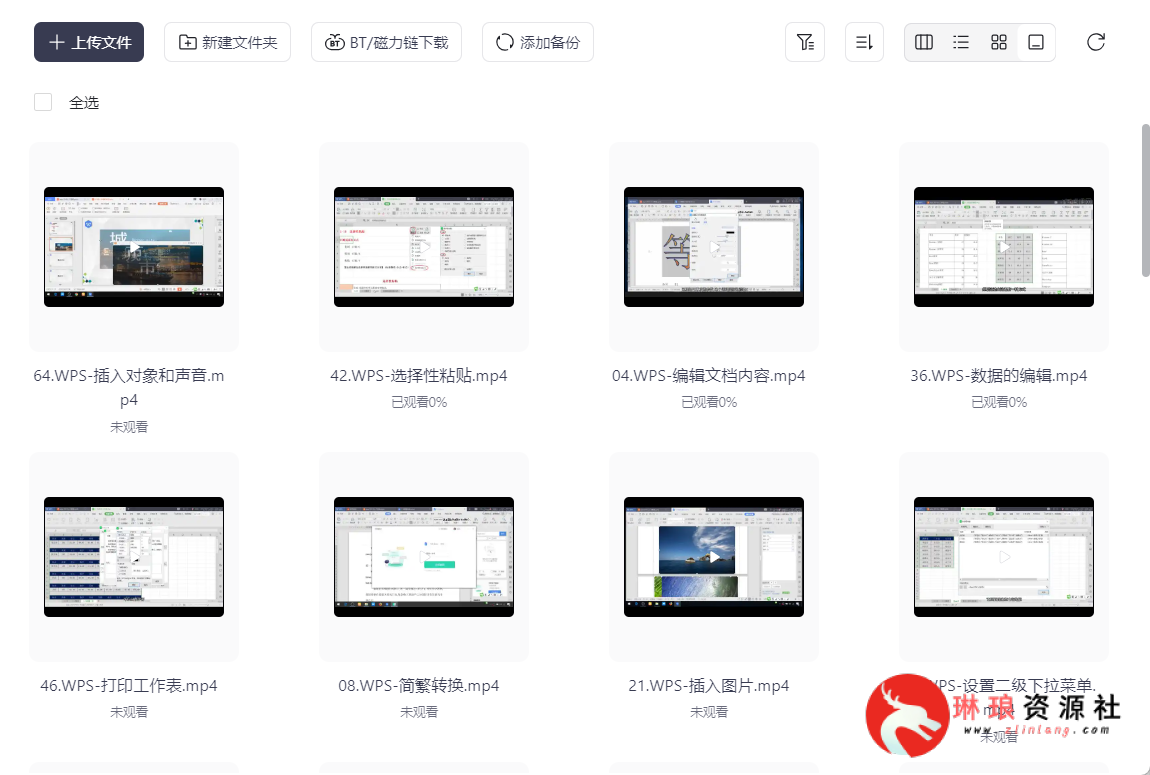Viewport: 1150px width, 775px height.
Task: Click 已观看0% under 04.WPS-编辑文档内容.mp4
Action: point(708,402)
